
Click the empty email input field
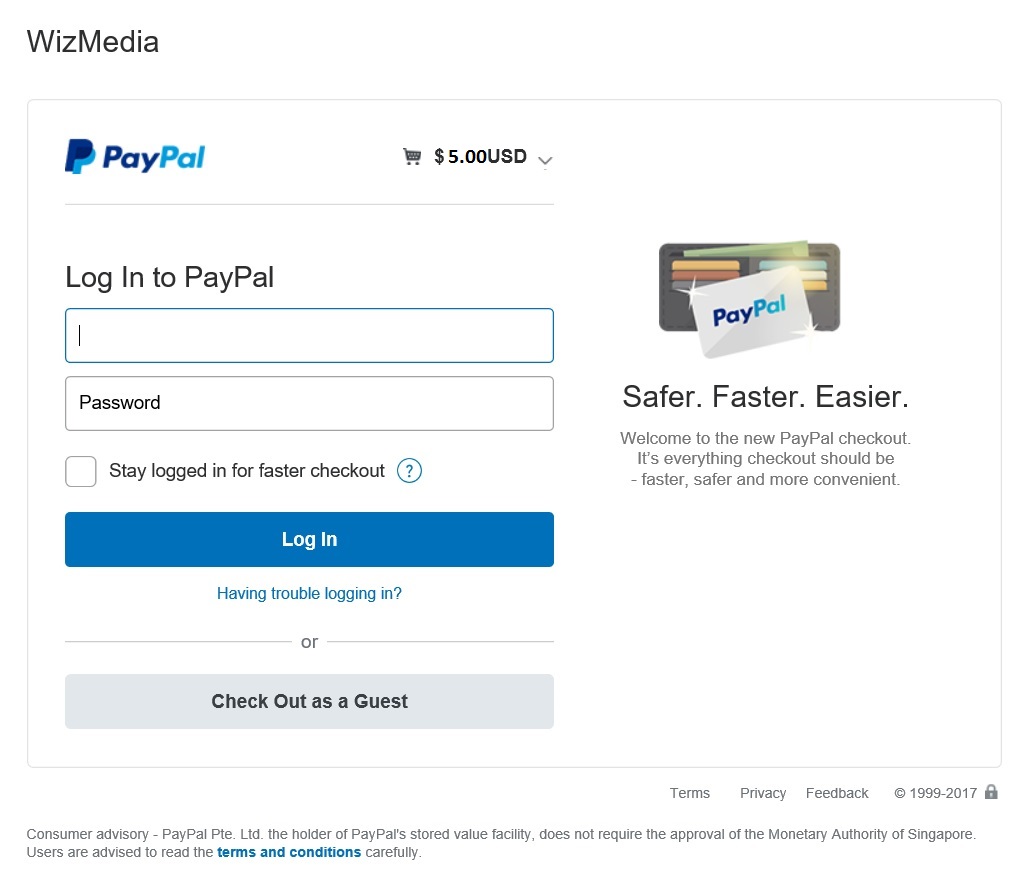point(309,335)
